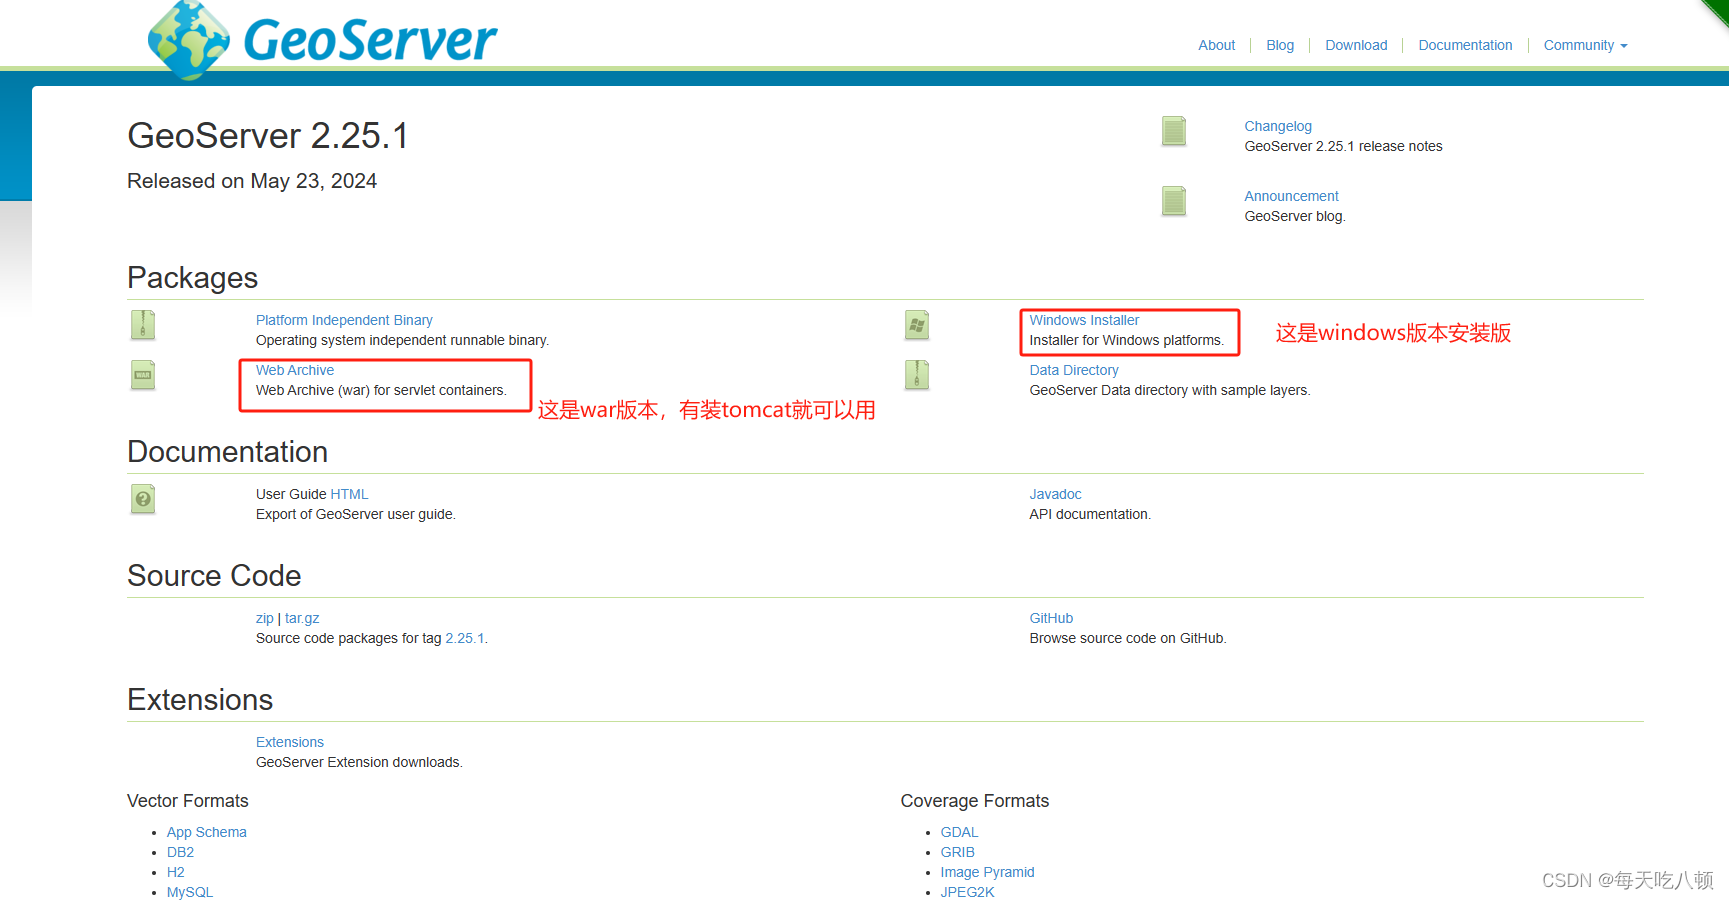Image resolution: width=1729 pixels, height=900 pixels.
Task: Click the Data Directory zip icon
Action: point(917,375)
